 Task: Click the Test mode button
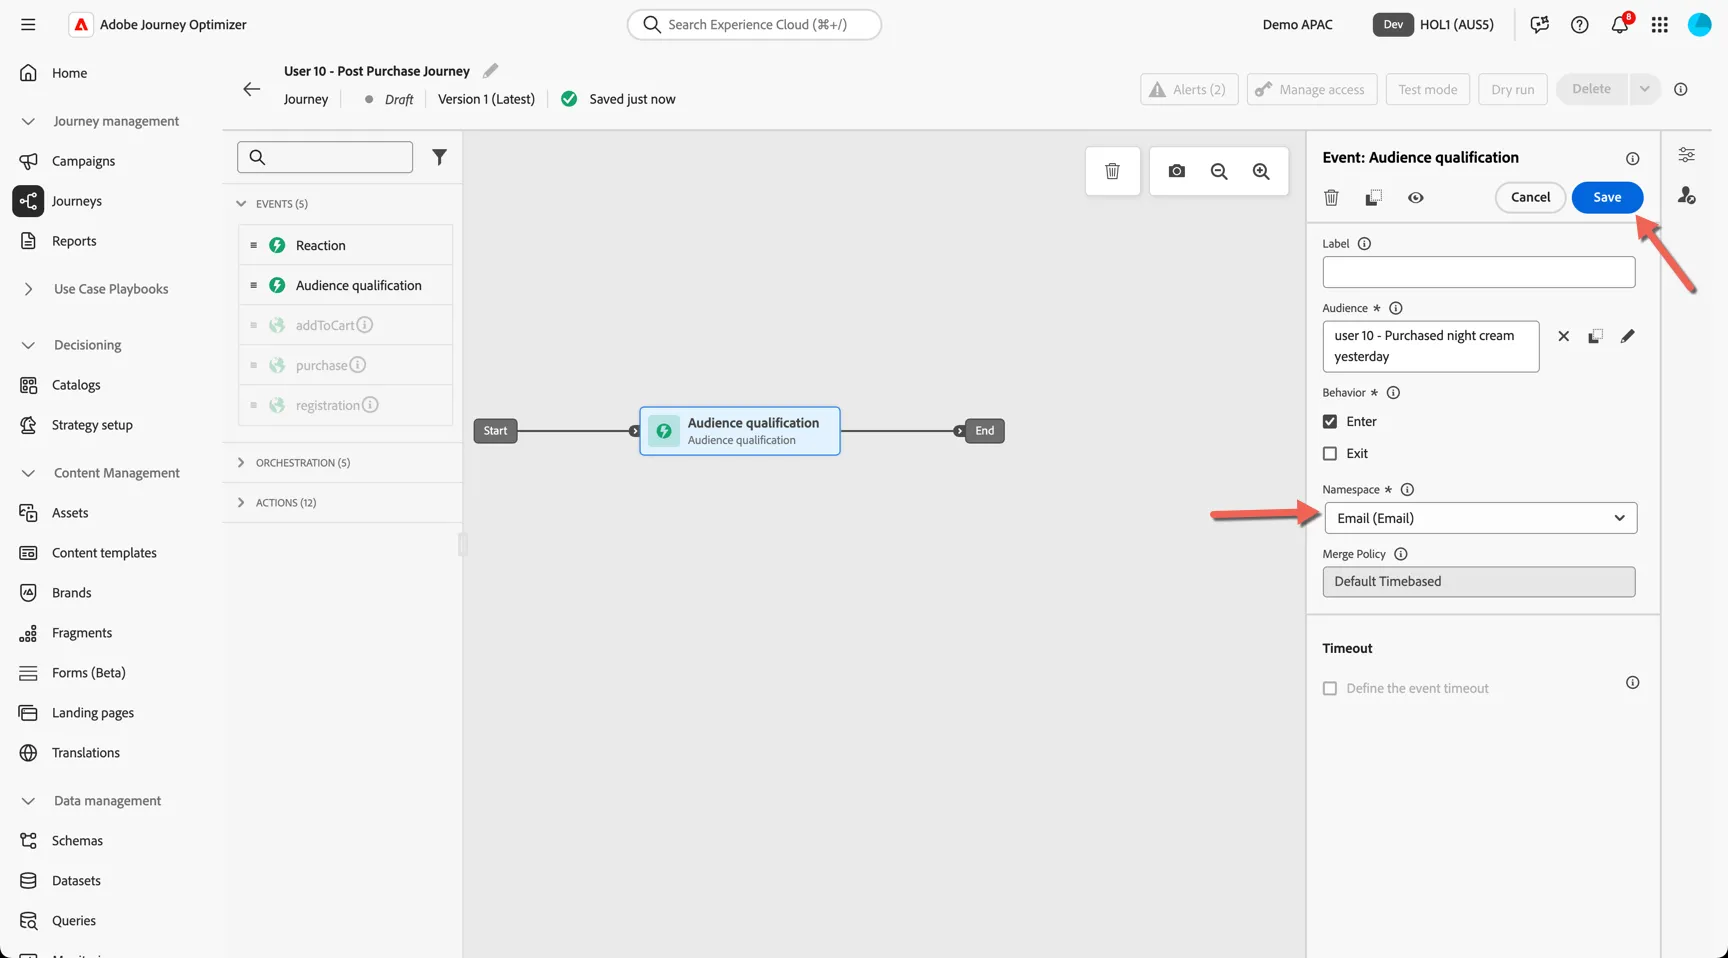1427,89
